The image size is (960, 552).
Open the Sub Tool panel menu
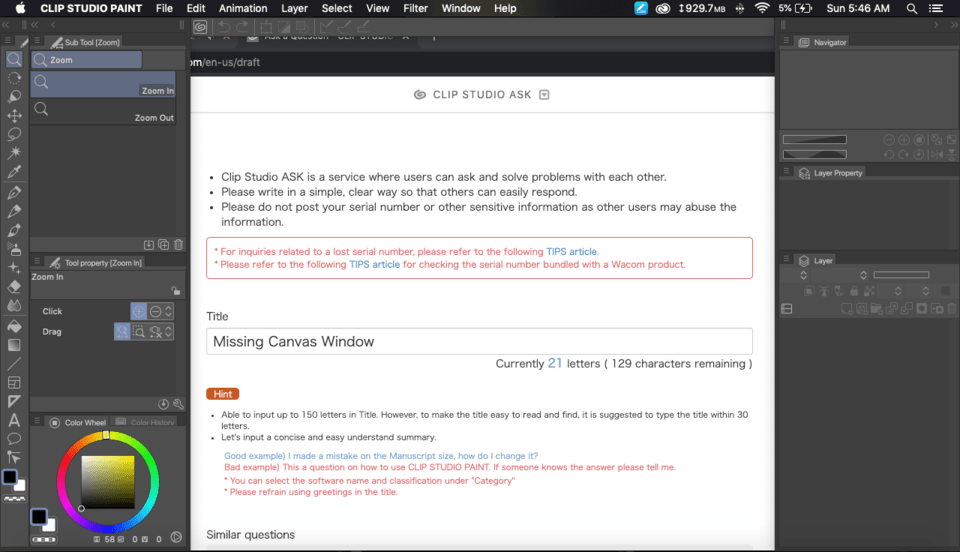point(37,41)
